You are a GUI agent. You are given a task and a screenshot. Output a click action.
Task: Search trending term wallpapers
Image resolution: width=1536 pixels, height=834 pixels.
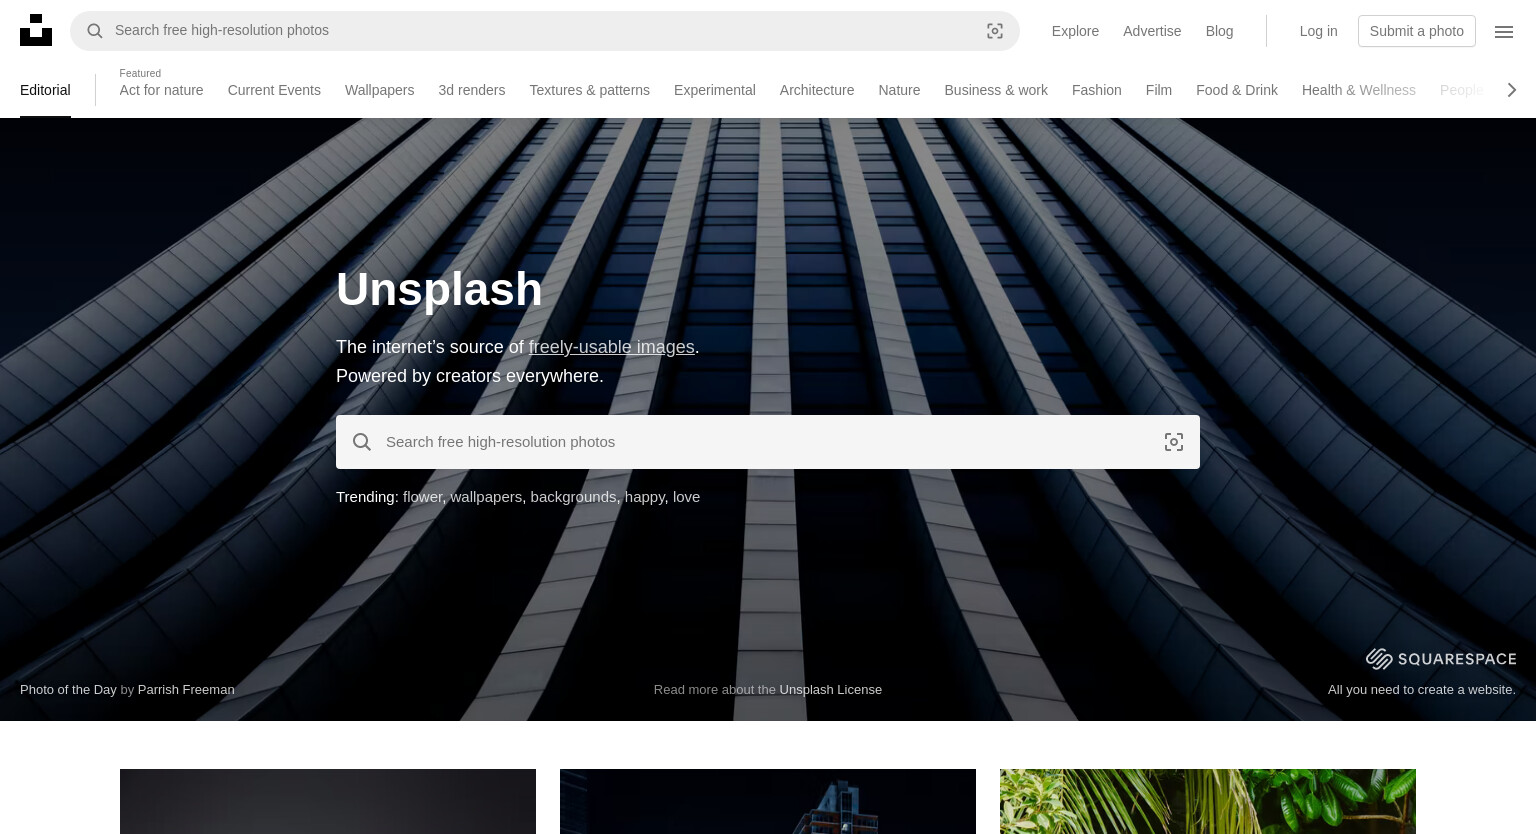486,497
